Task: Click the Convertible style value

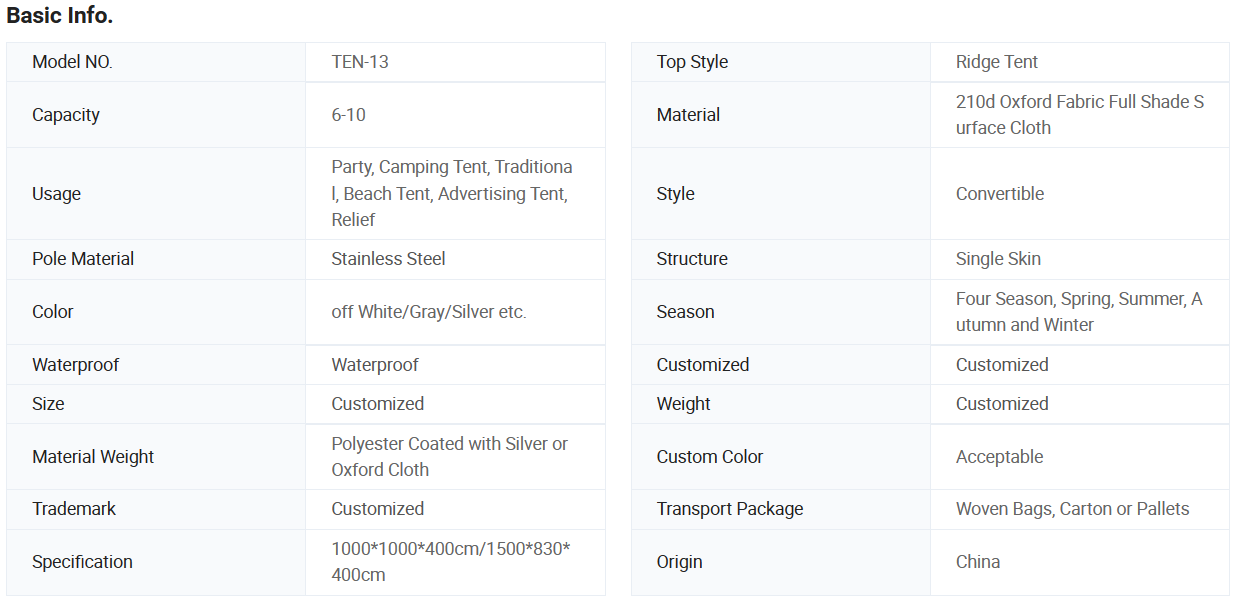Action: [x=999, y=194]
